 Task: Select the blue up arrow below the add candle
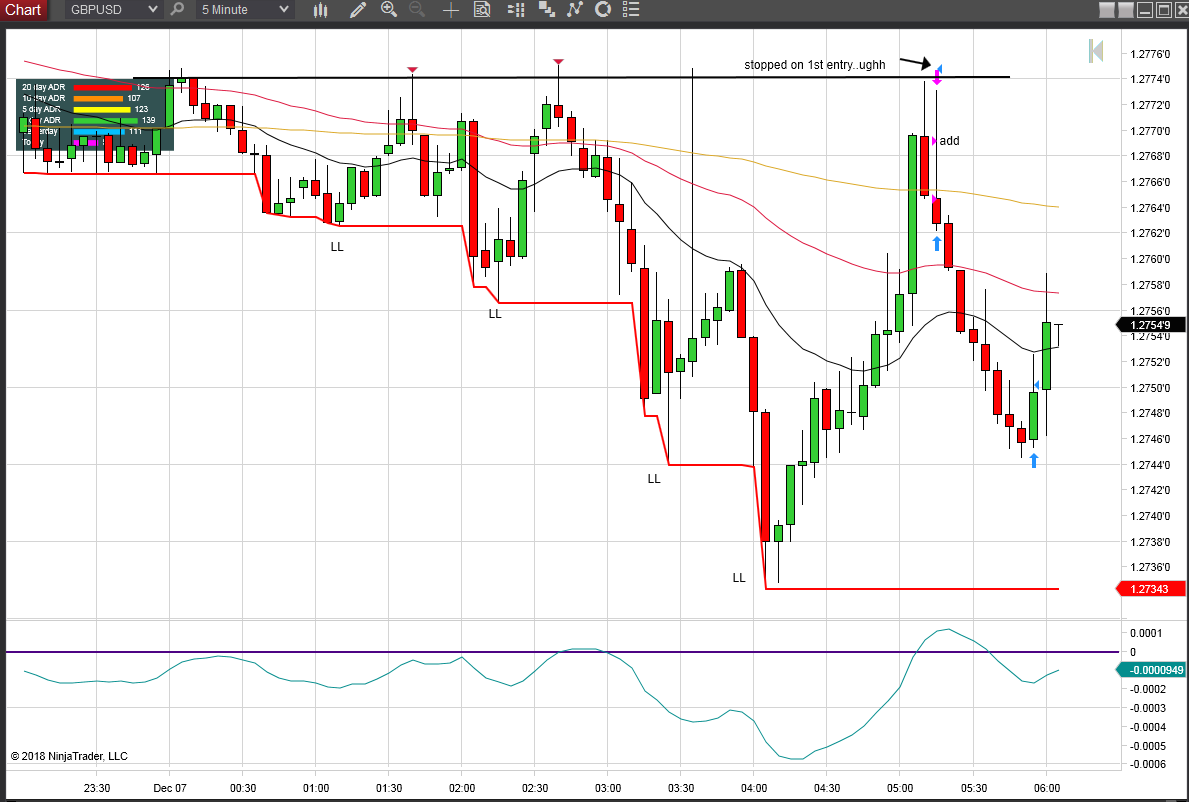click(x=936, y=243)
